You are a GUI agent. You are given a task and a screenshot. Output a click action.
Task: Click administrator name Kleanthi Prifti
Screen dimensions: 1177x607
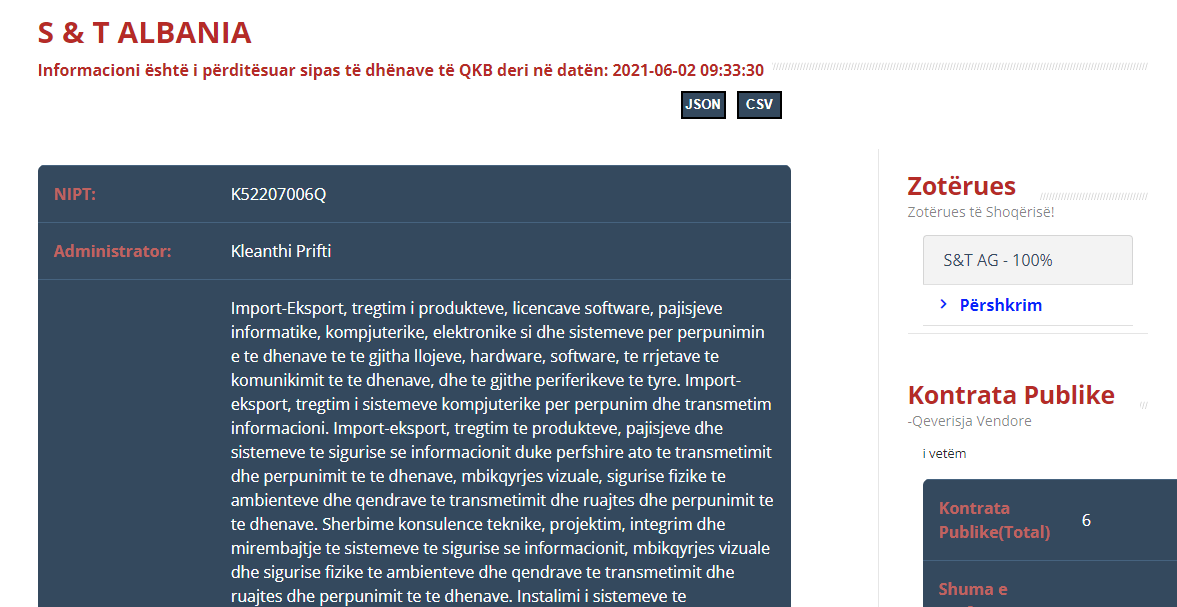[281, 251]
